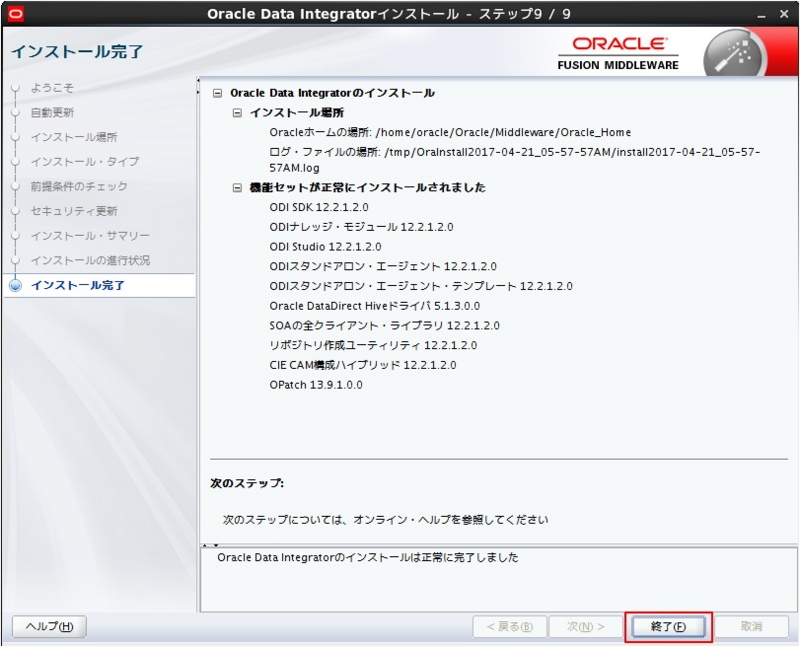Click the disabled 取消 button

(751, 627)
